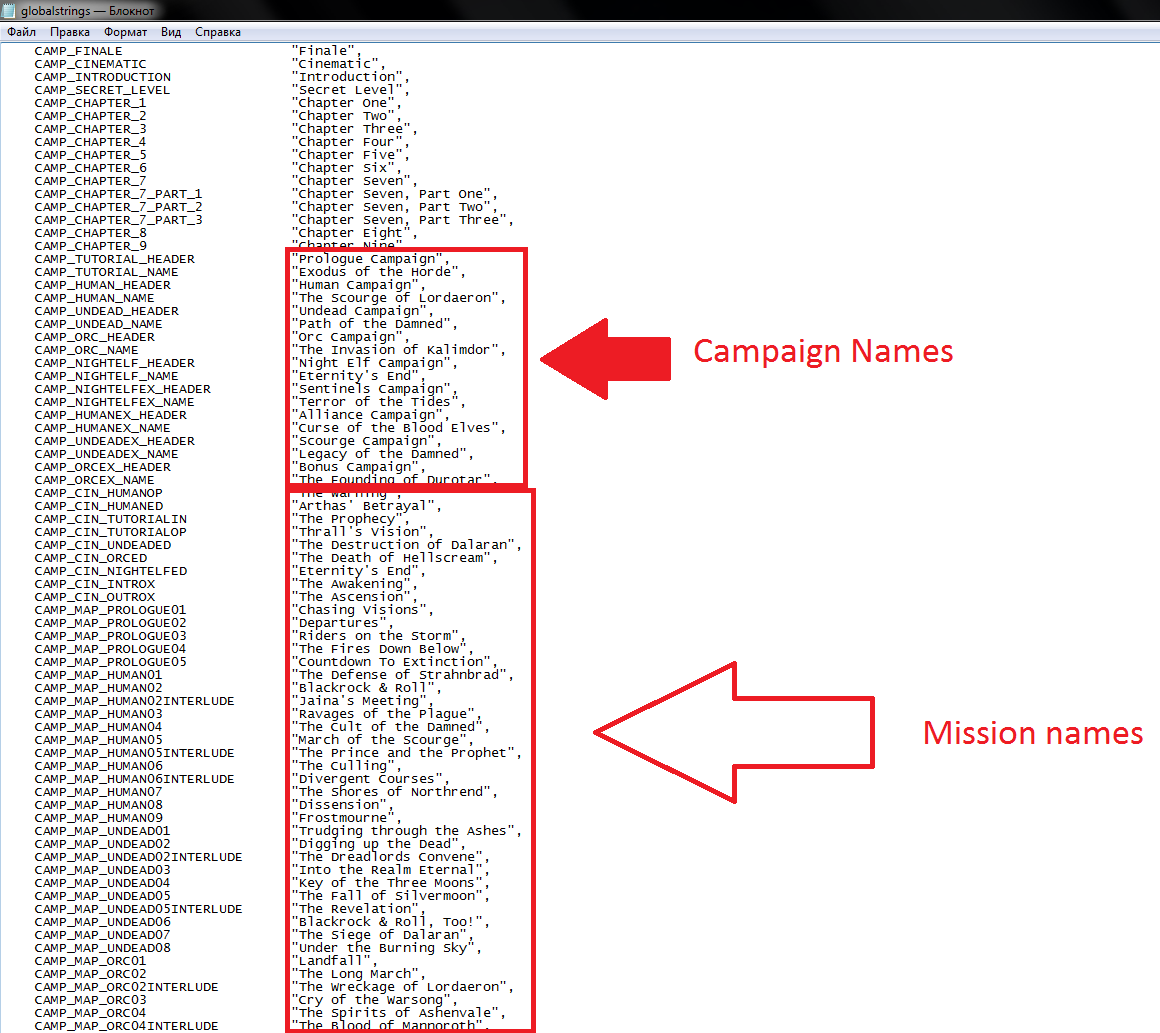Open the Правка menu

pos(70,32)
